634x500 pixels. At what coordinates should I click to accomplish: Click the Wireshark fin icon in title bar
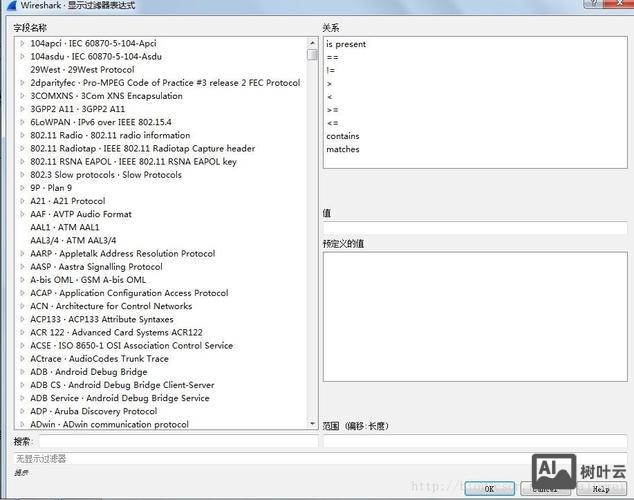(10, 6)
